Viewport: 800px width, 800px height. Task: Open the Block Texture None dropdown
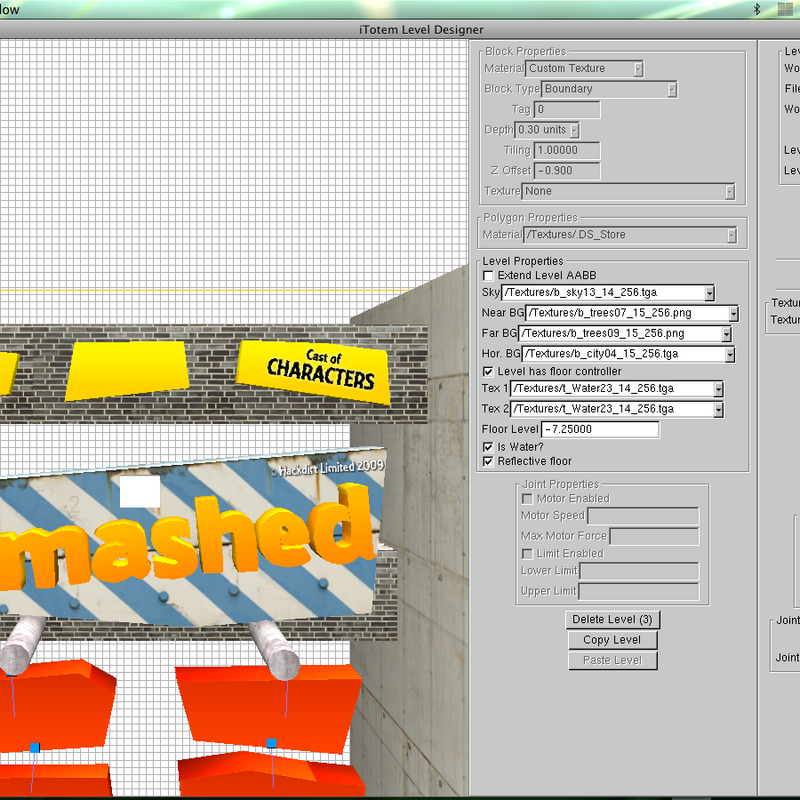click(x=628, y=191)
